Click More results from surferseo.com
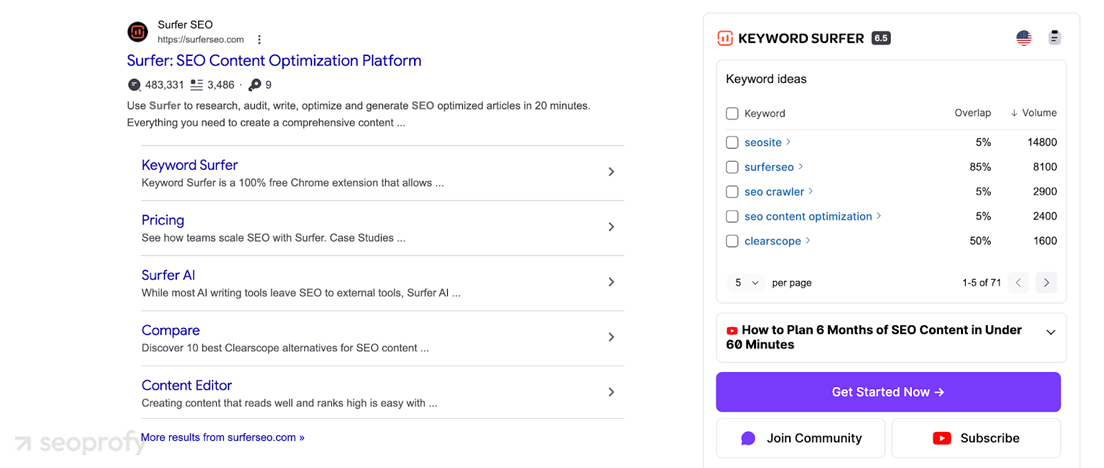Image resolution: width=1104 pixels, height=468 pixels. click(222, 437)
